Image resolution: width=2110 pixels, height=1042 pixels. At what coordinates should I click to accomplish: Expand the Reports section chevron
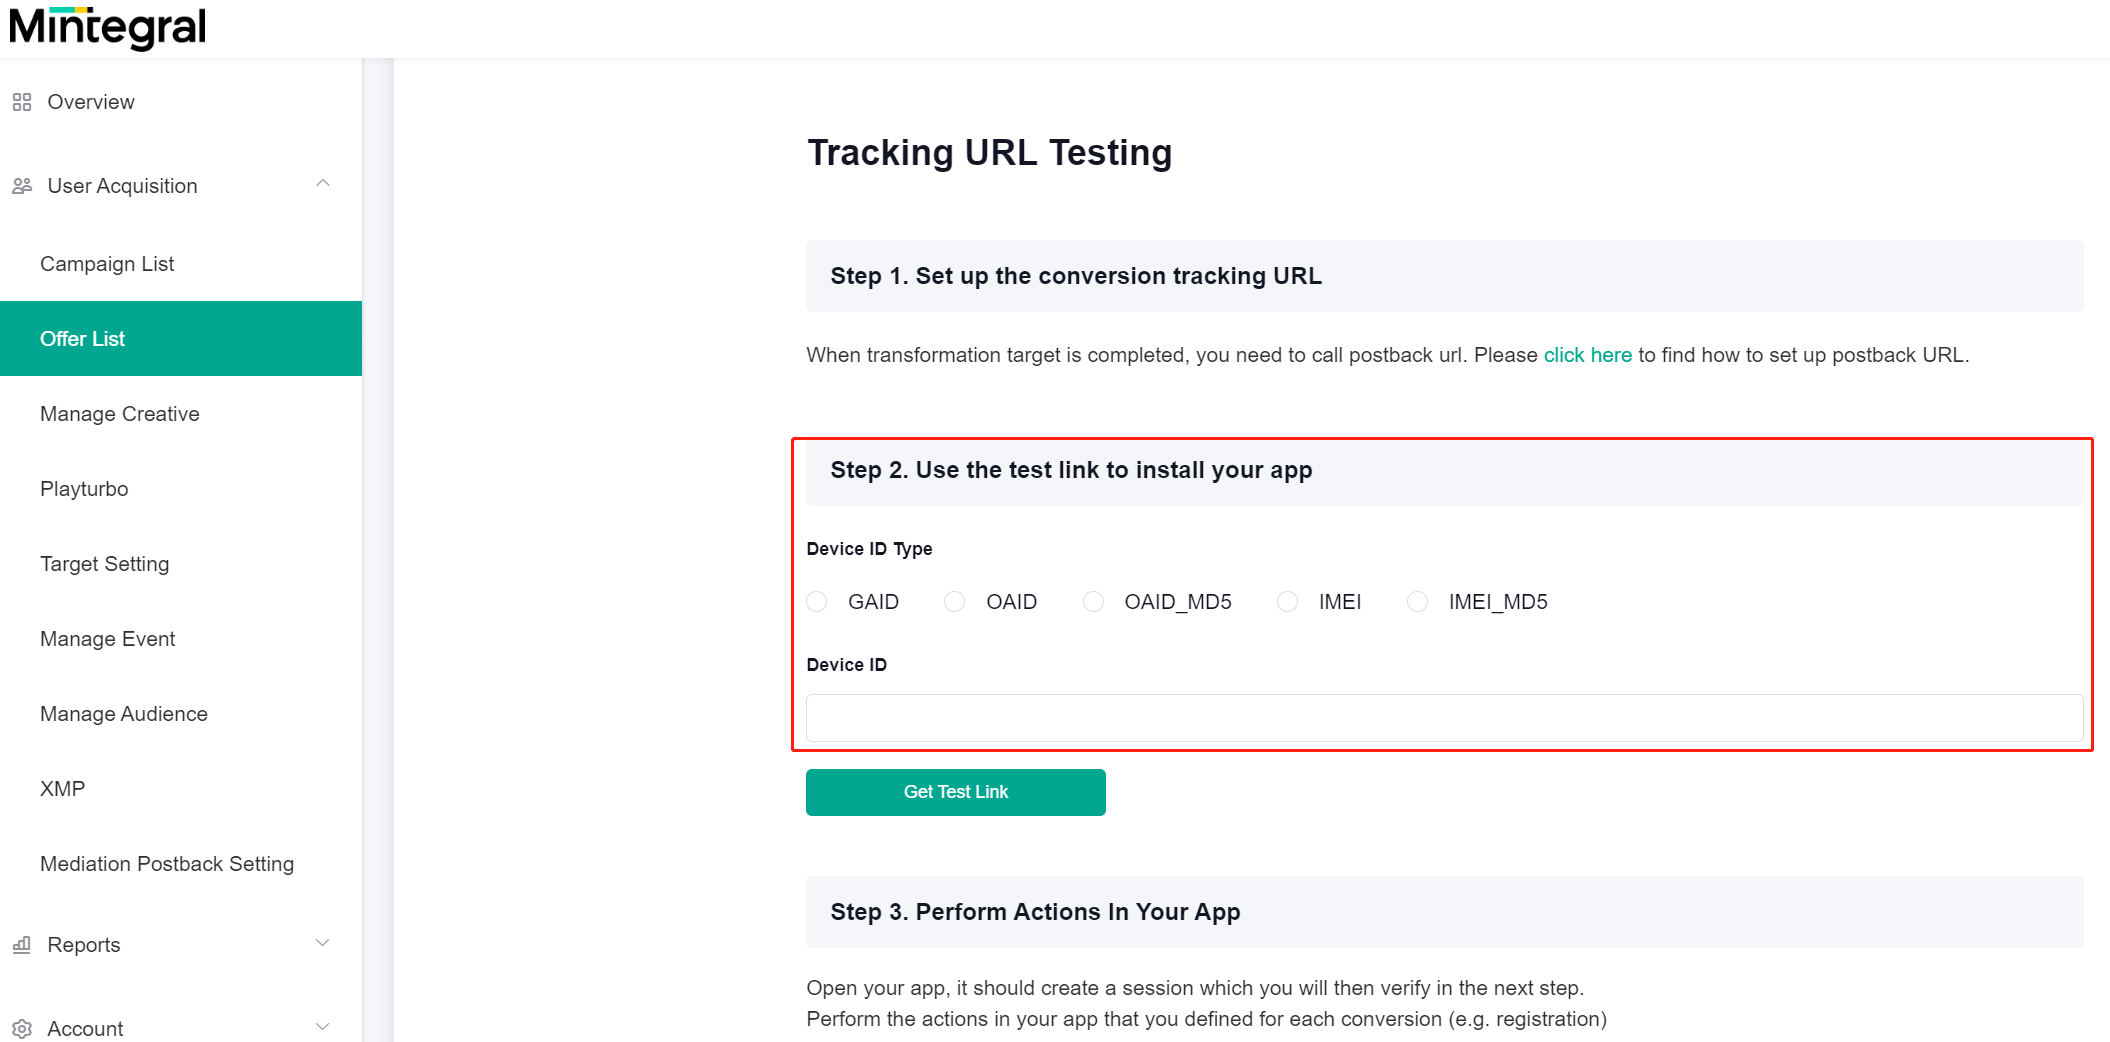323,943
